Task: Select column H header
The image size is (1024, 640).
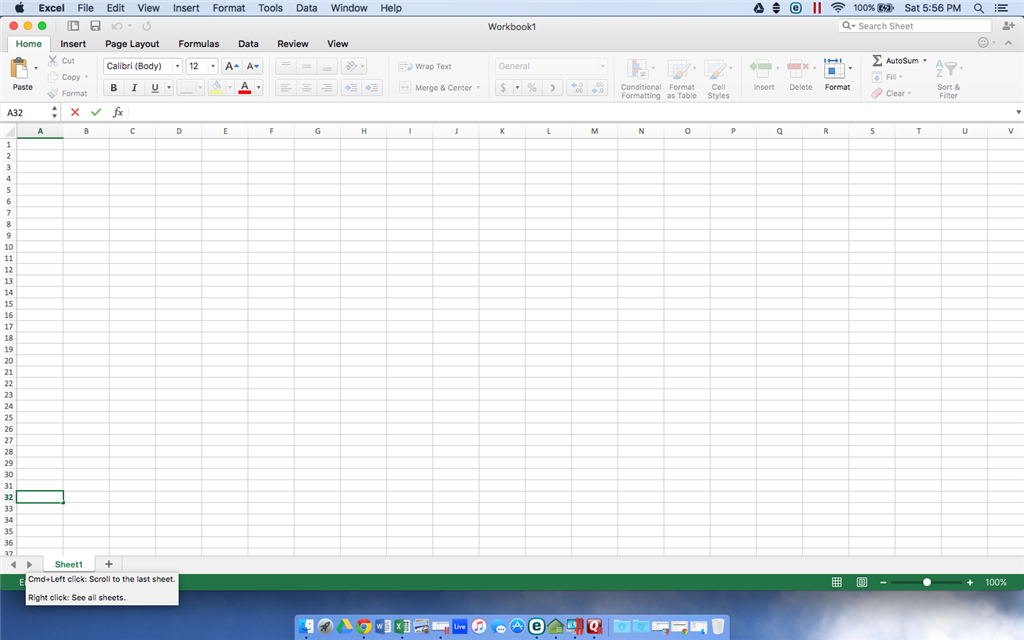Action: click(x=364, y=131)
